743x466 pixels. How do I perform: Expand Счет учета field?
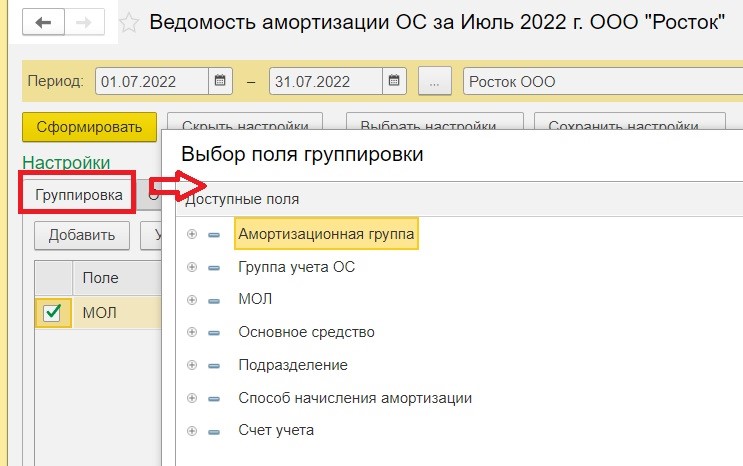(x=192, y=430)
